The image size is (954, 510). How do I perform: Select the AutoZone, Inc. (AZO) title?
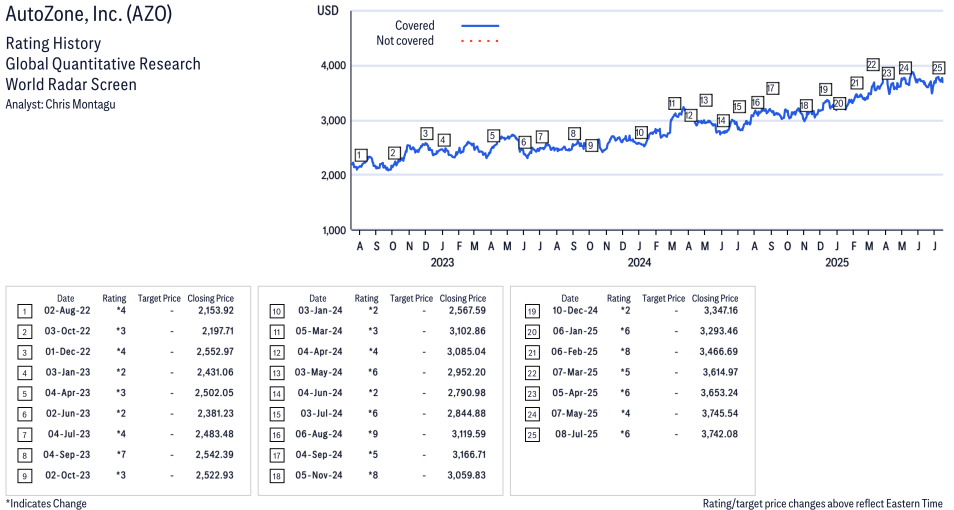tap(89, 13)
